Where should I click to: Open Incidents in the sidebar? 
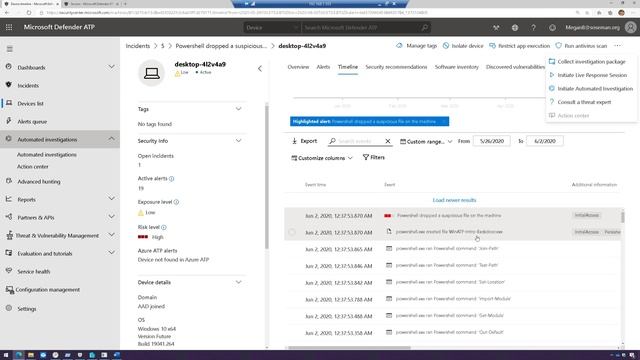[x=28, y=85]
